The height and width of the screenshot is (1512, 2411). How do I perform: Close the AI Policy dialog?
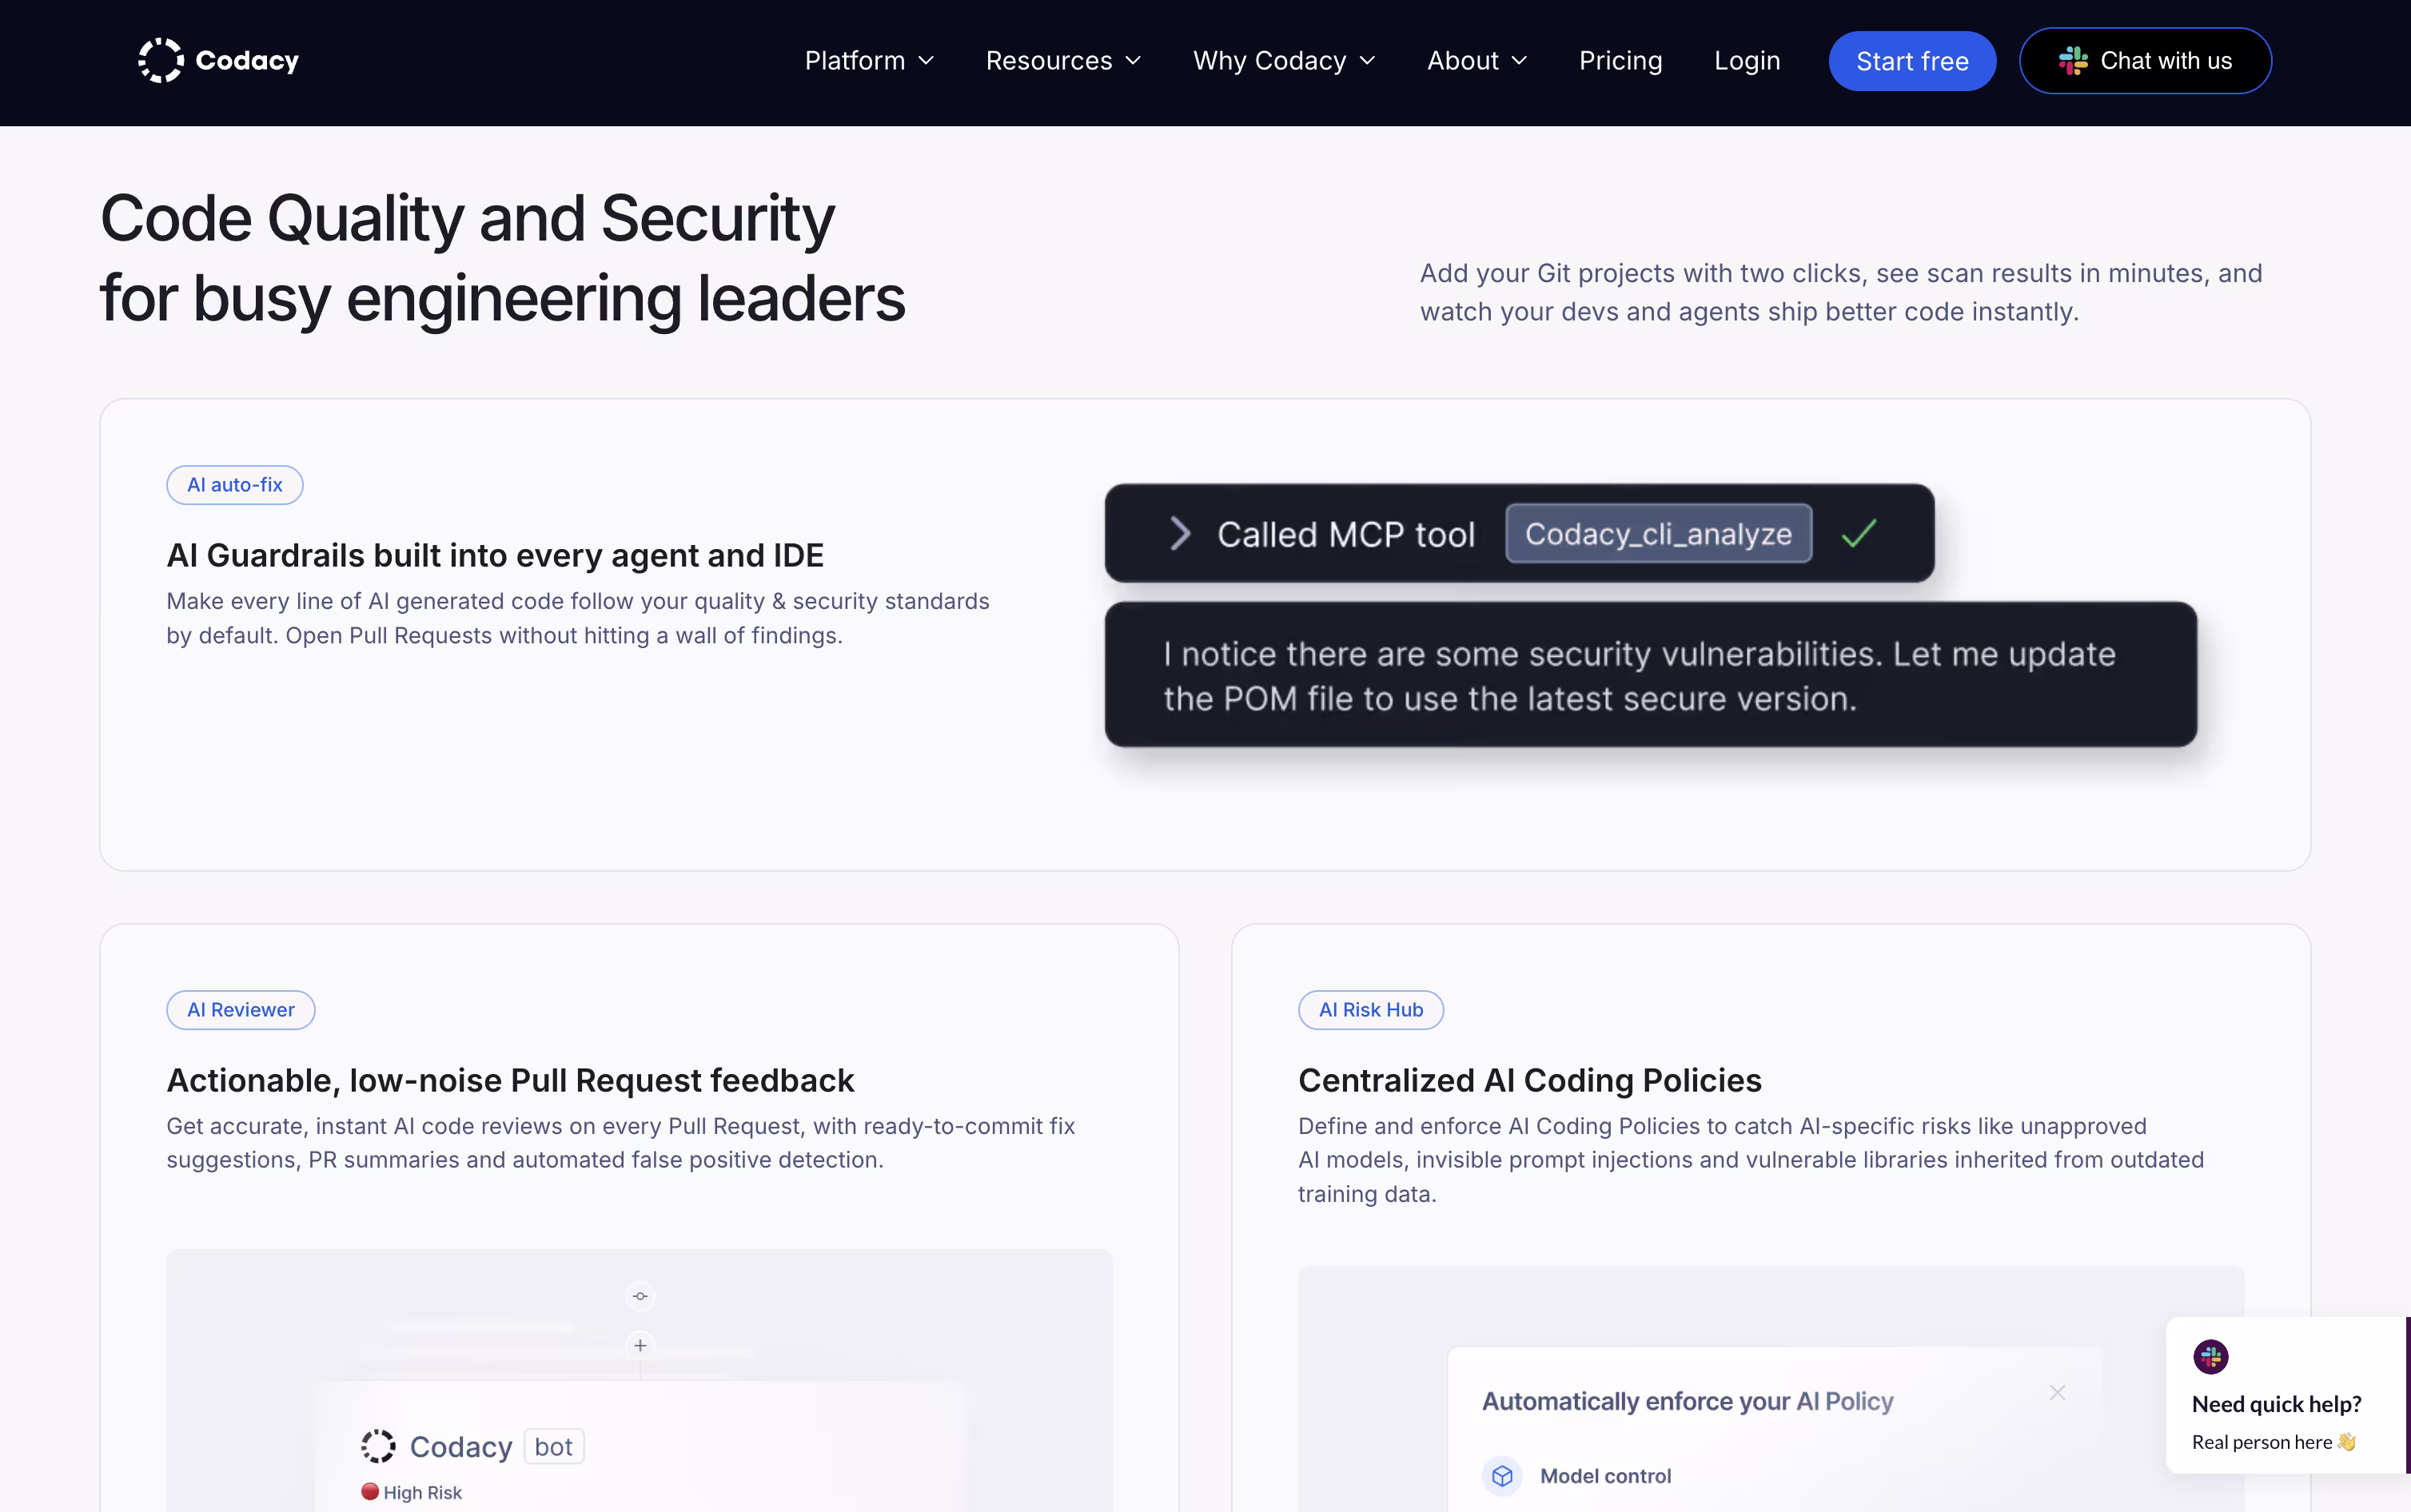(x=2057, y=1392)
